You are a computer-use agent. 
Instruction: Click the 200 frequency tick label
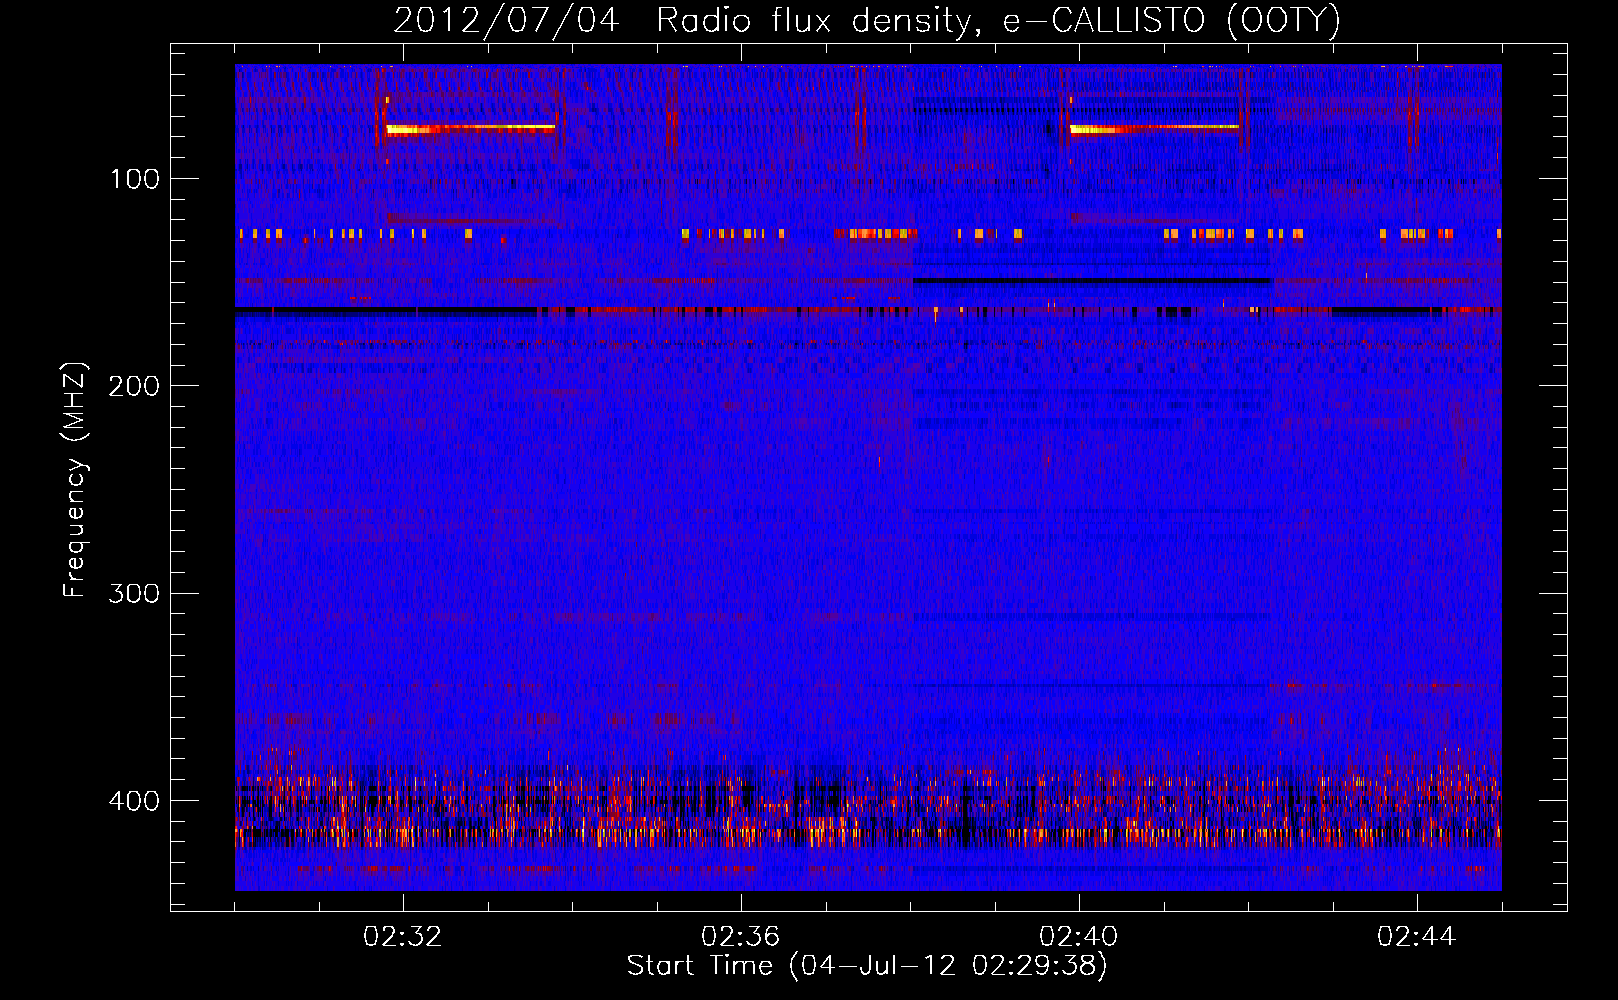point(135,386)
